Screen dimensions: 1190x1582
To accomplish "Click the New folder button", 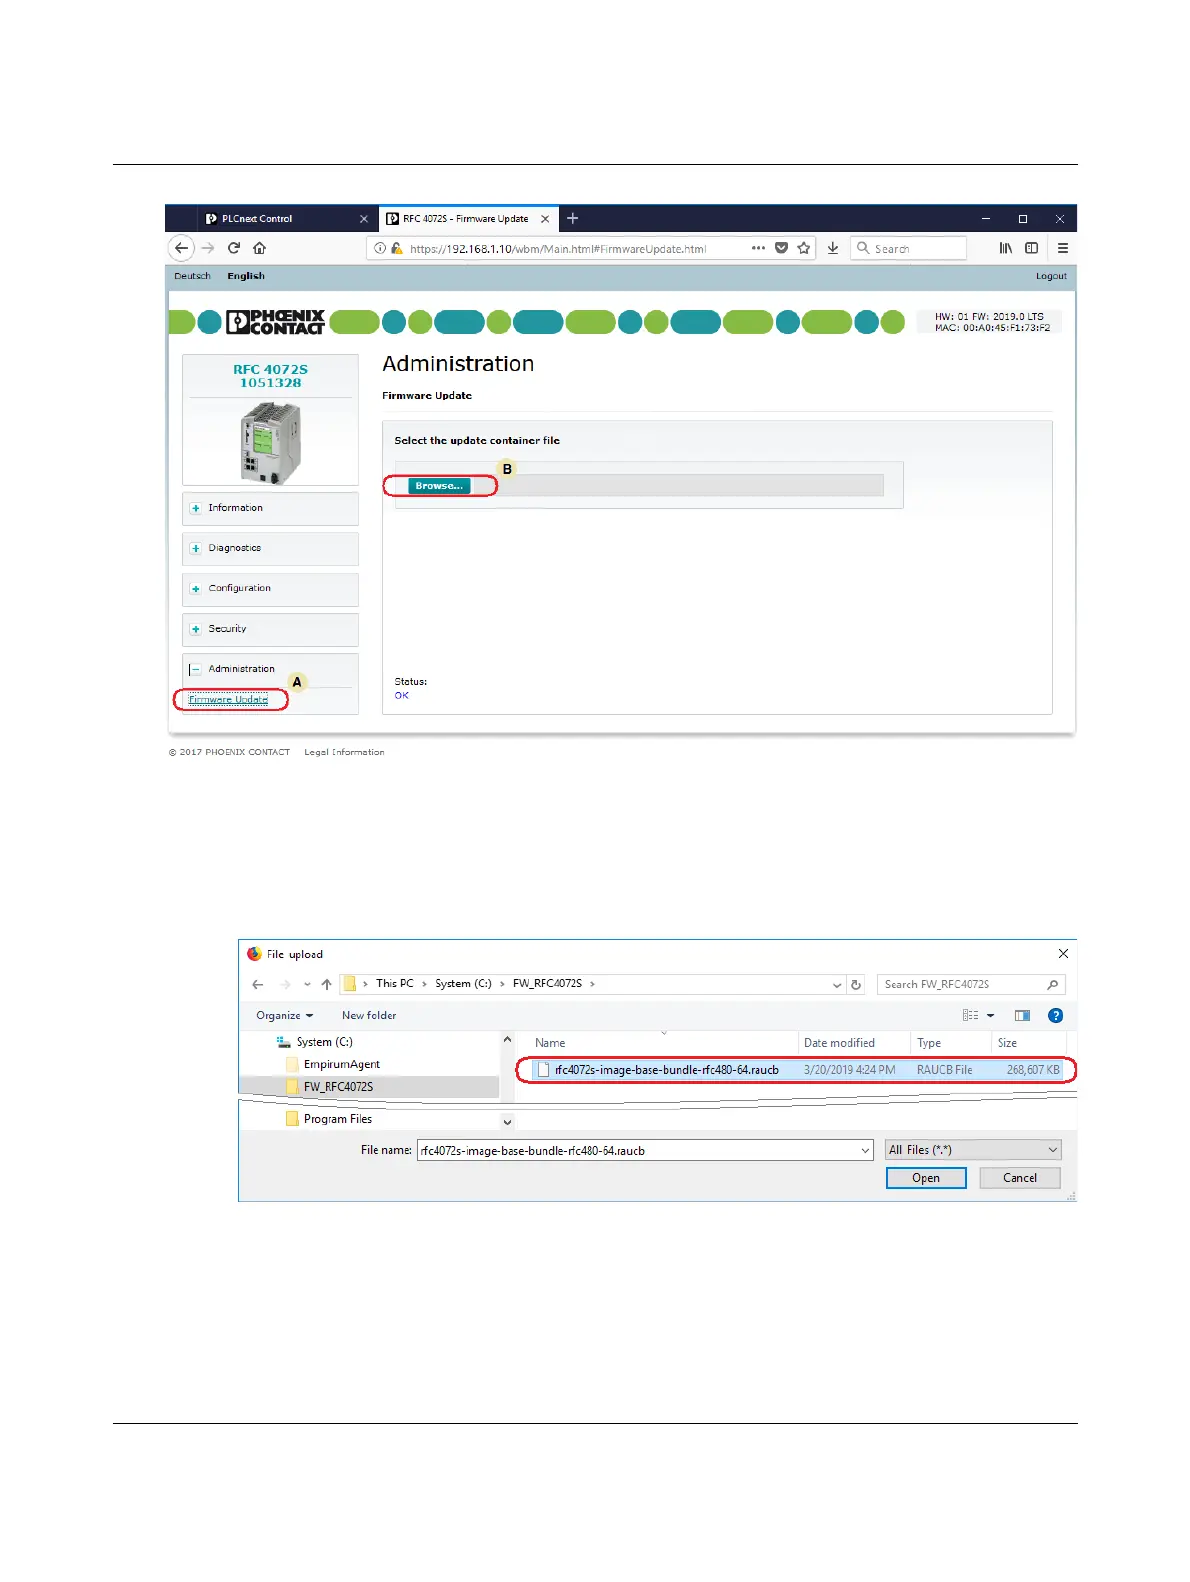I will tap(369, 1015).
